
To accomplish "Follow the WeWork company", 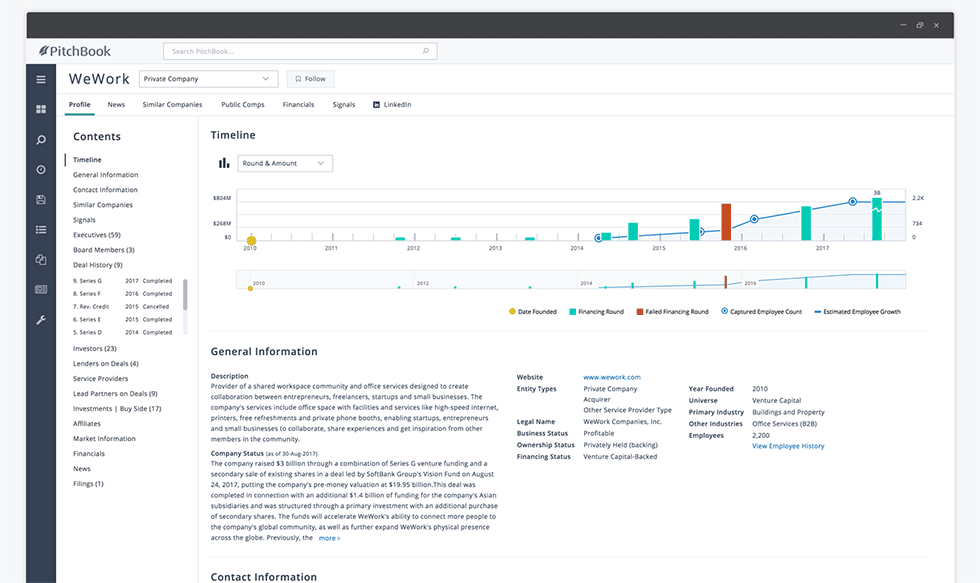I will click(x=311, y=79).
